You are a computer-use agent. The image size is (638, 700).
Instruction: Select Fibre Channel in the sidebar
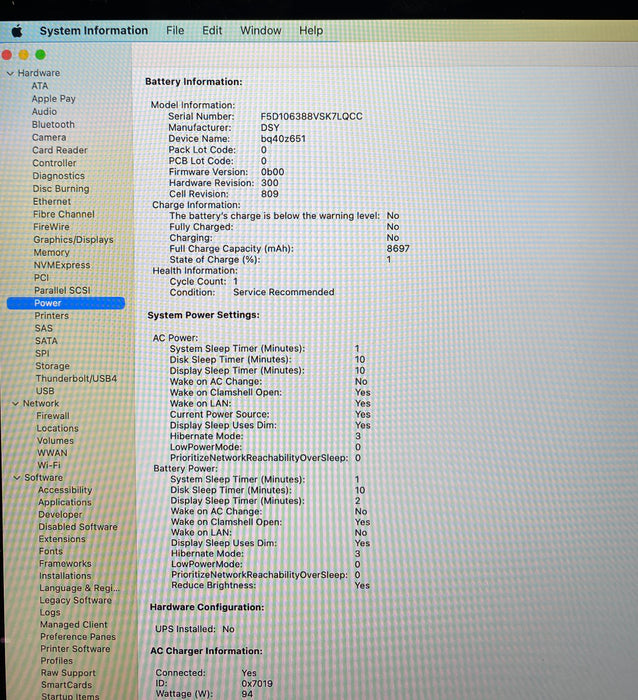[x=64, y=214]
